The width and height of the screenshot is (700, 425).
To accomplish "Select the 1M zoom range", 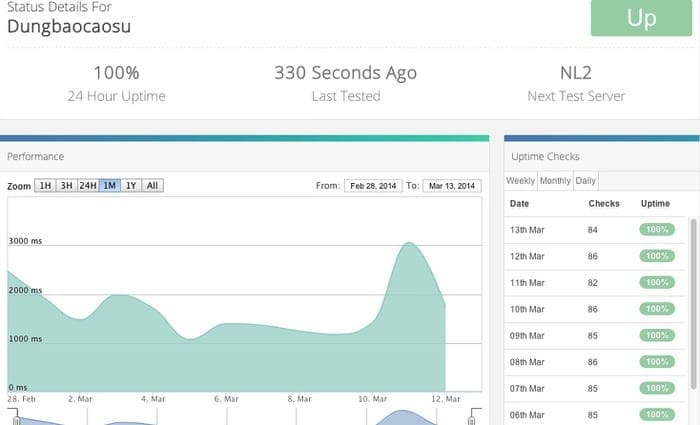I will pos(110,185).
